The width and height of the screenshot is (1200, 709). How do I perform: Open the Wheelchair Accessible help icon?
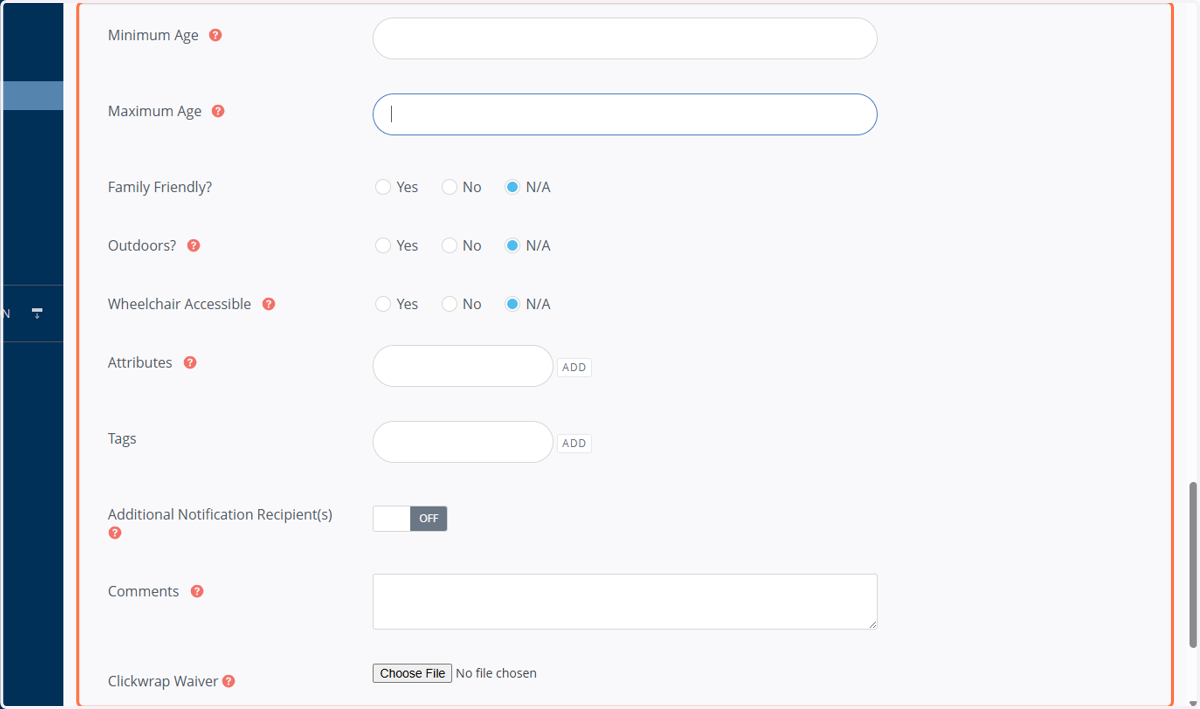(268, 304)
